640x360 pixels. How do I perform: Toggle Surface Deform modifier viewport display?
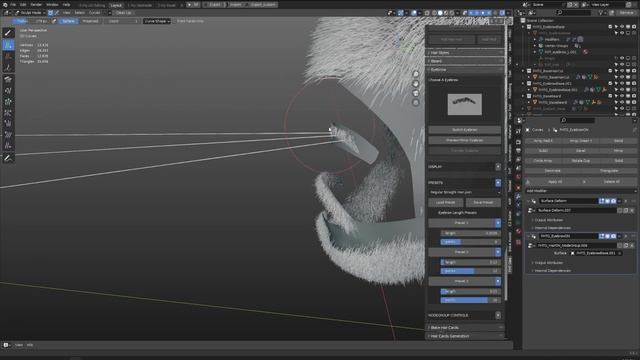(x=607, y=201)
